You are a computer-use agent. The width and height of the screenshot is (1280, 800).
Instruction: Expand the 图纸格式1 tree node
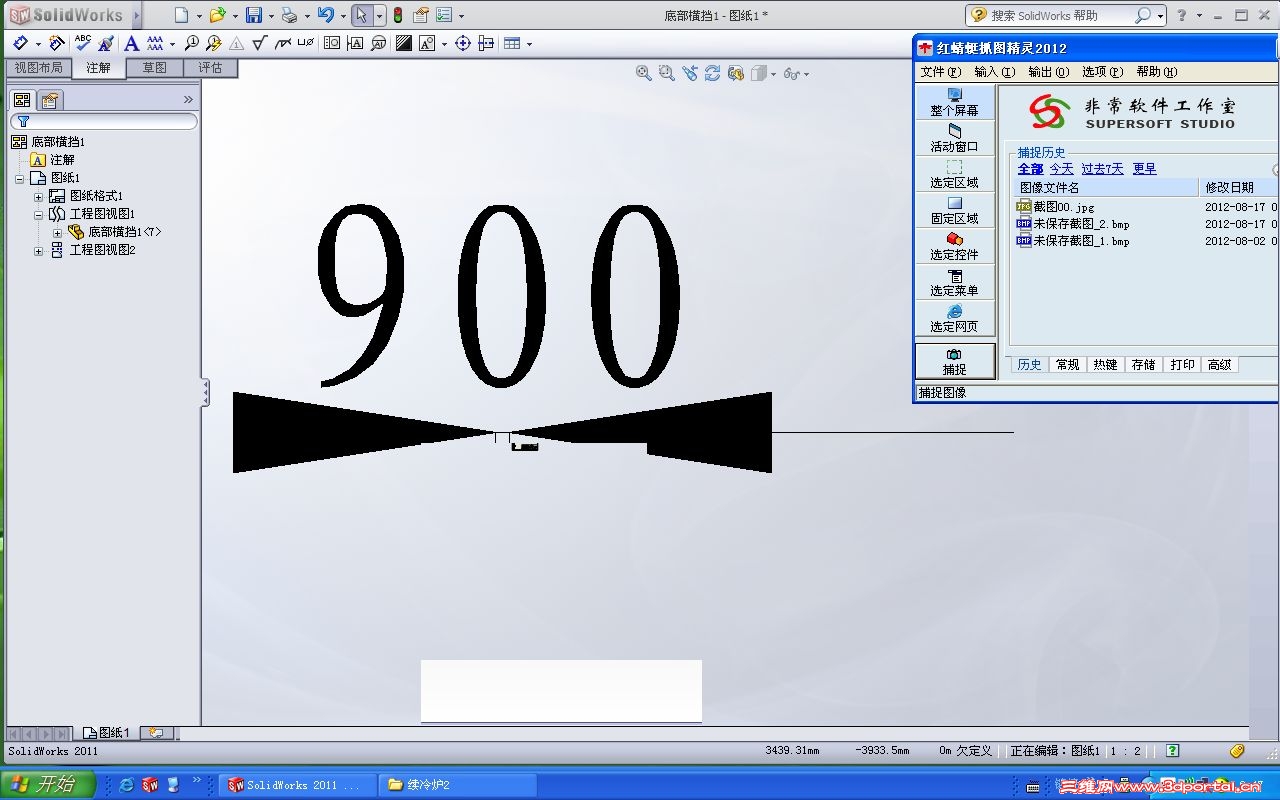tap(39, 196)
